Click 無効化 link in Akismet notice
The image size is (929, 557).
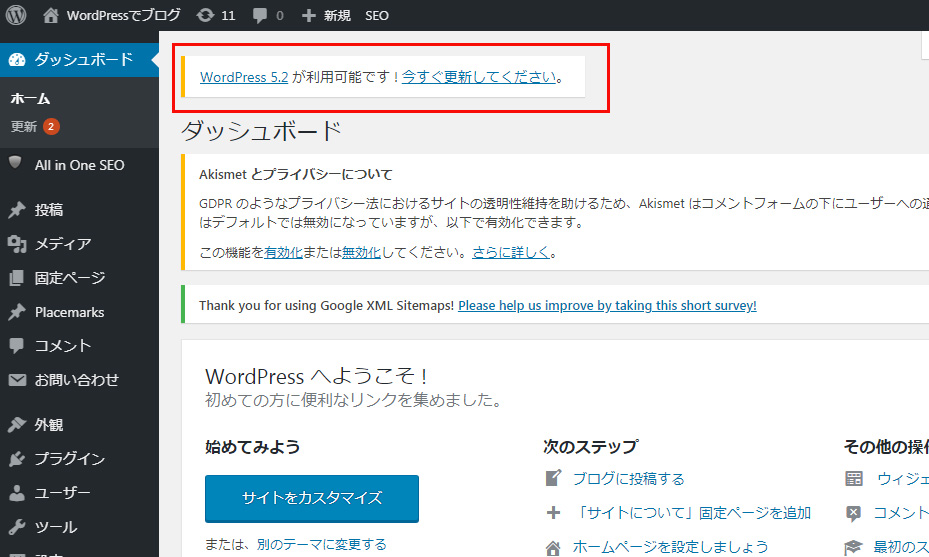(x=361, y=252)
